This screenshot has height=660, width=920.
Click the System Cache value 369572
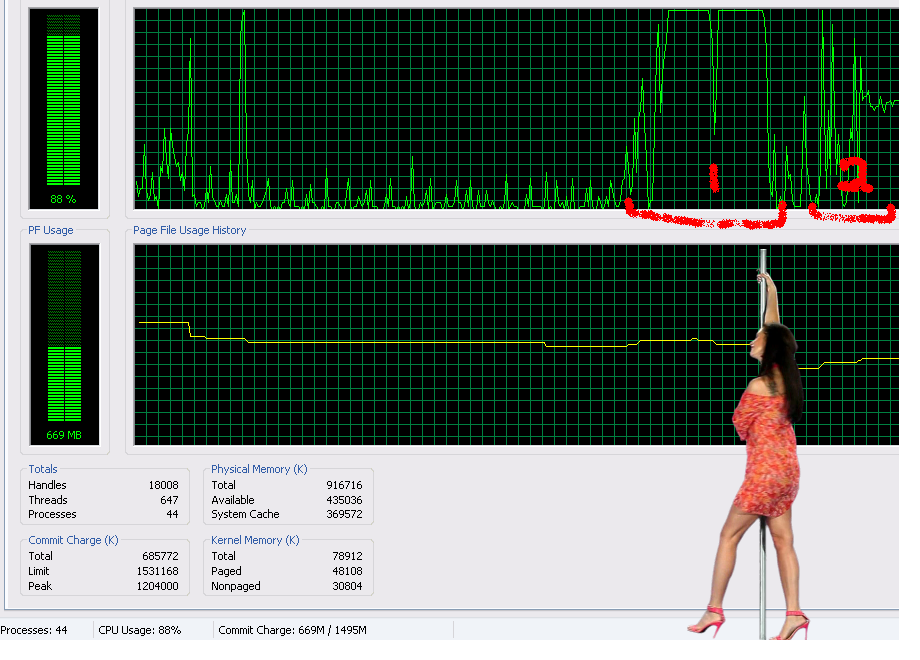pos(344,514)
